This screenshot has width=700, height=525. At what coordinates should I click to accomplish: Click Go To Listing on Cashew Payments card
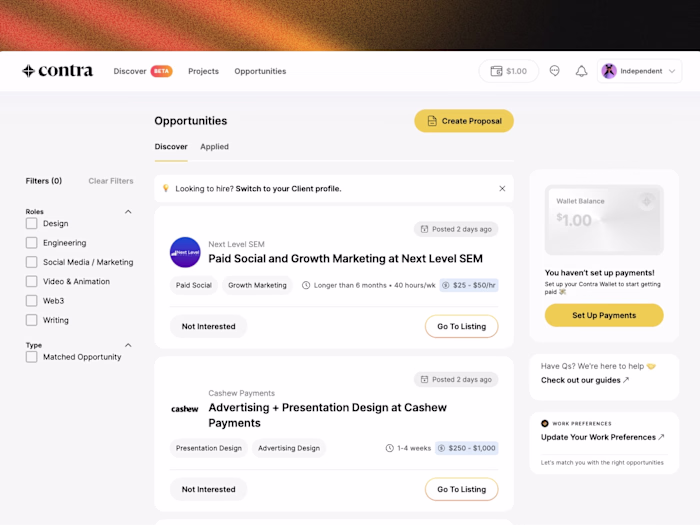click(462, 489)
